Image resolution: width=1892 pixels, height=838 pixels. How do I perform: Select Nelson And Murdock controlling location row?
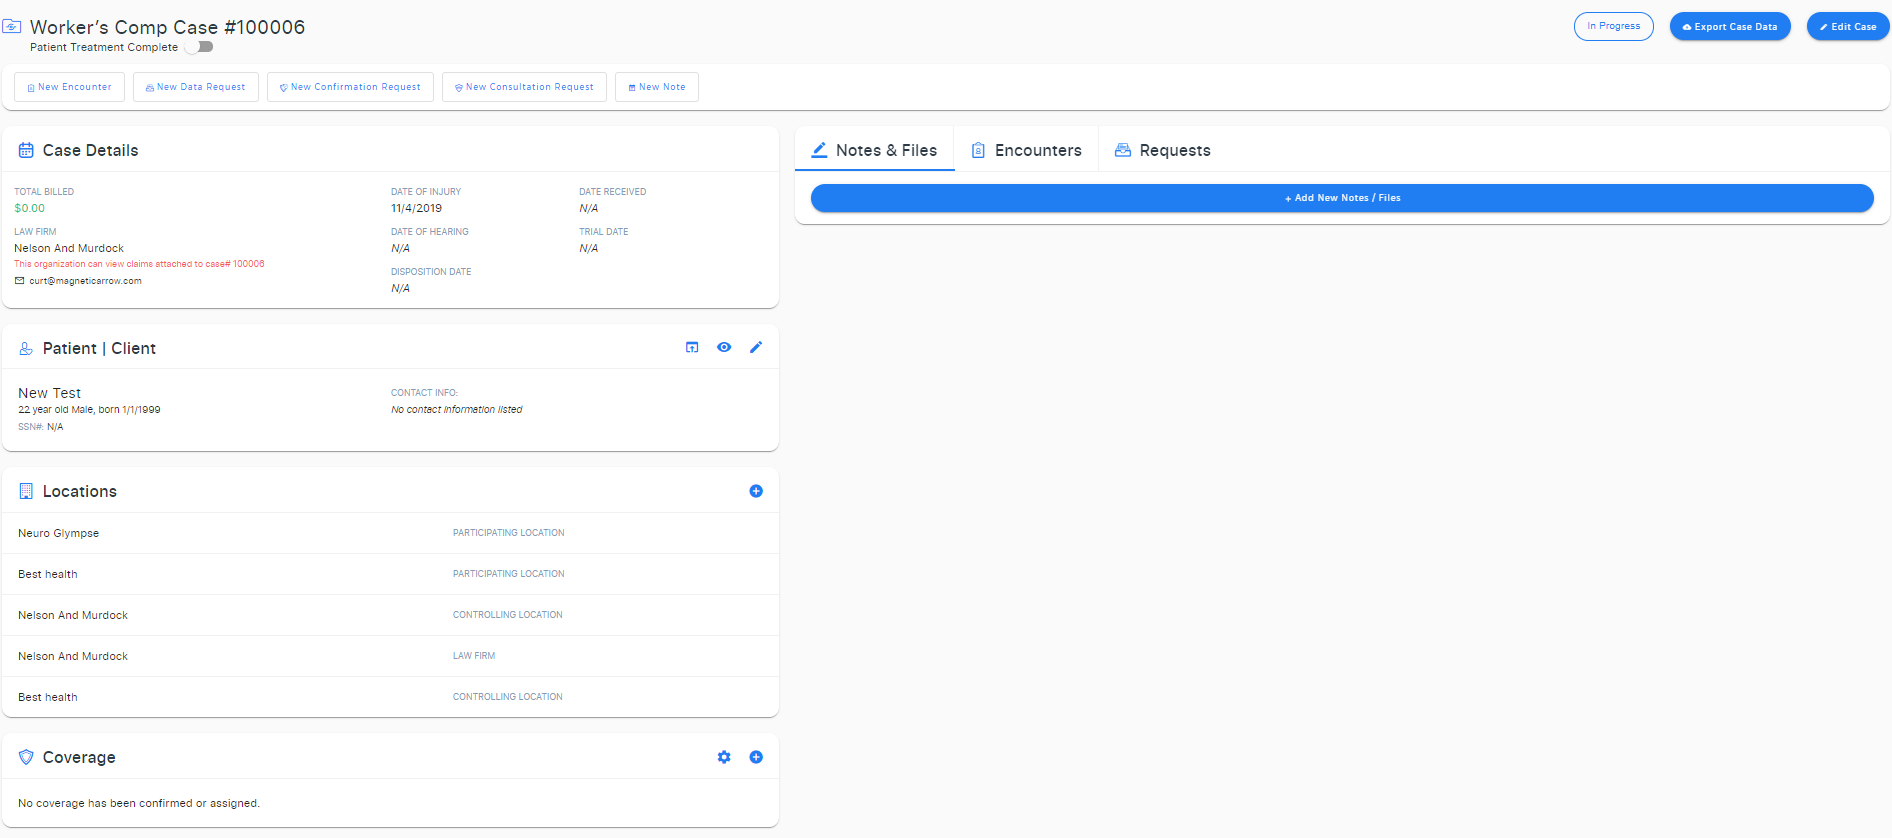(390, 615)
